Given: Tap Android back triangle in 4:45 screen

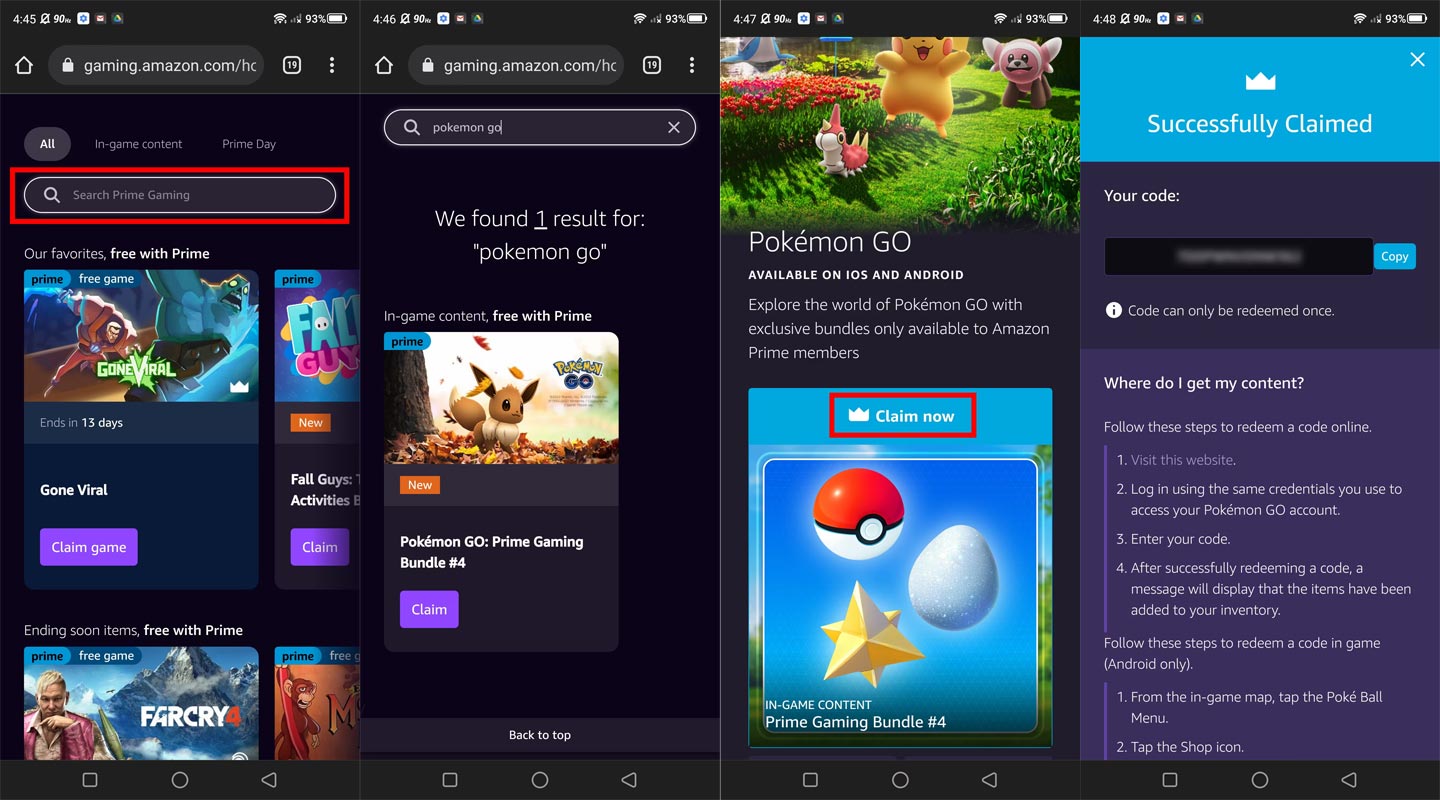Looking at the screenshot, I should coord(269,780).
